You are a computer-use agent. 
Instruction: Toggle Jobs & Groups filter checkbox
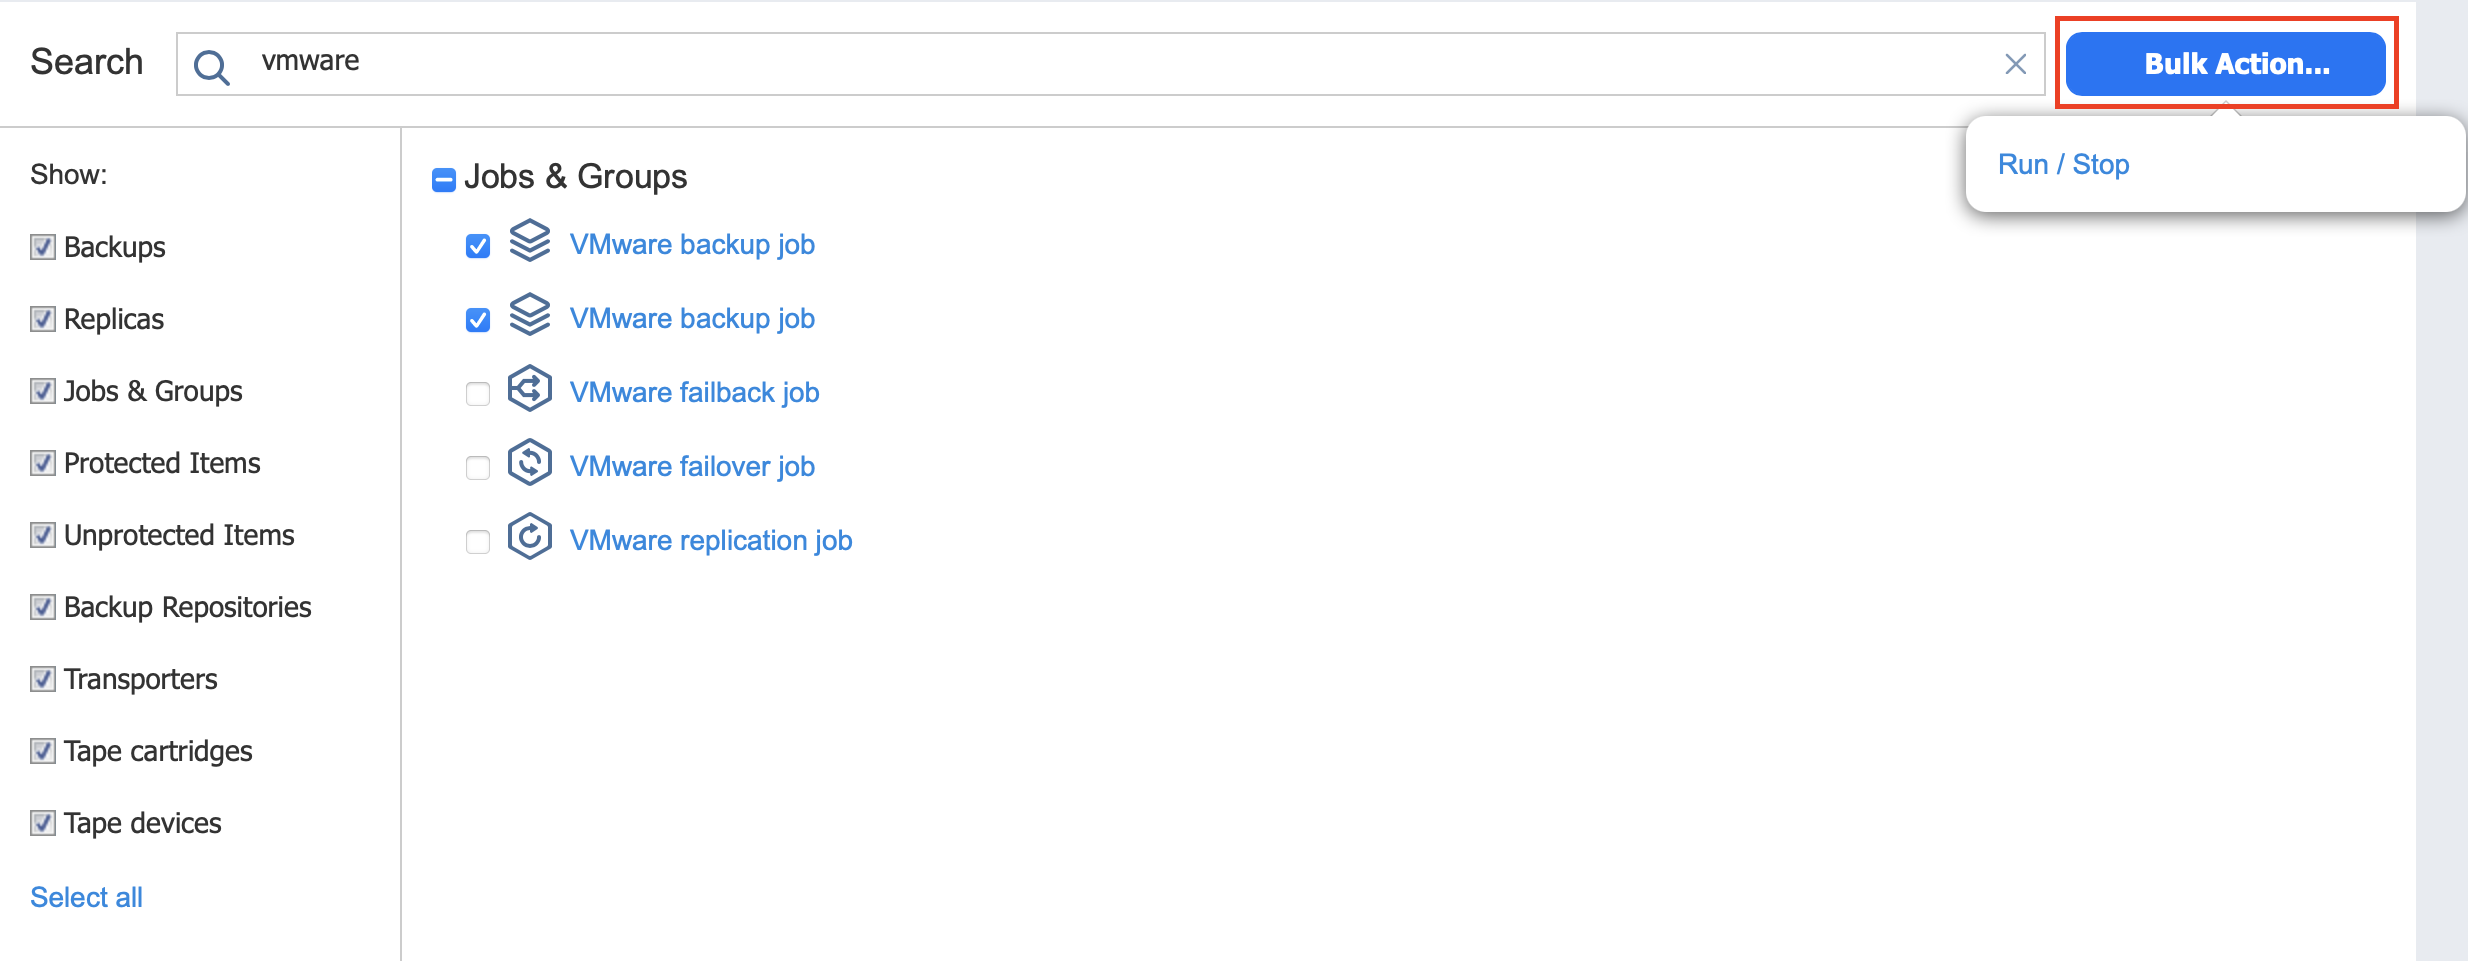43,391
